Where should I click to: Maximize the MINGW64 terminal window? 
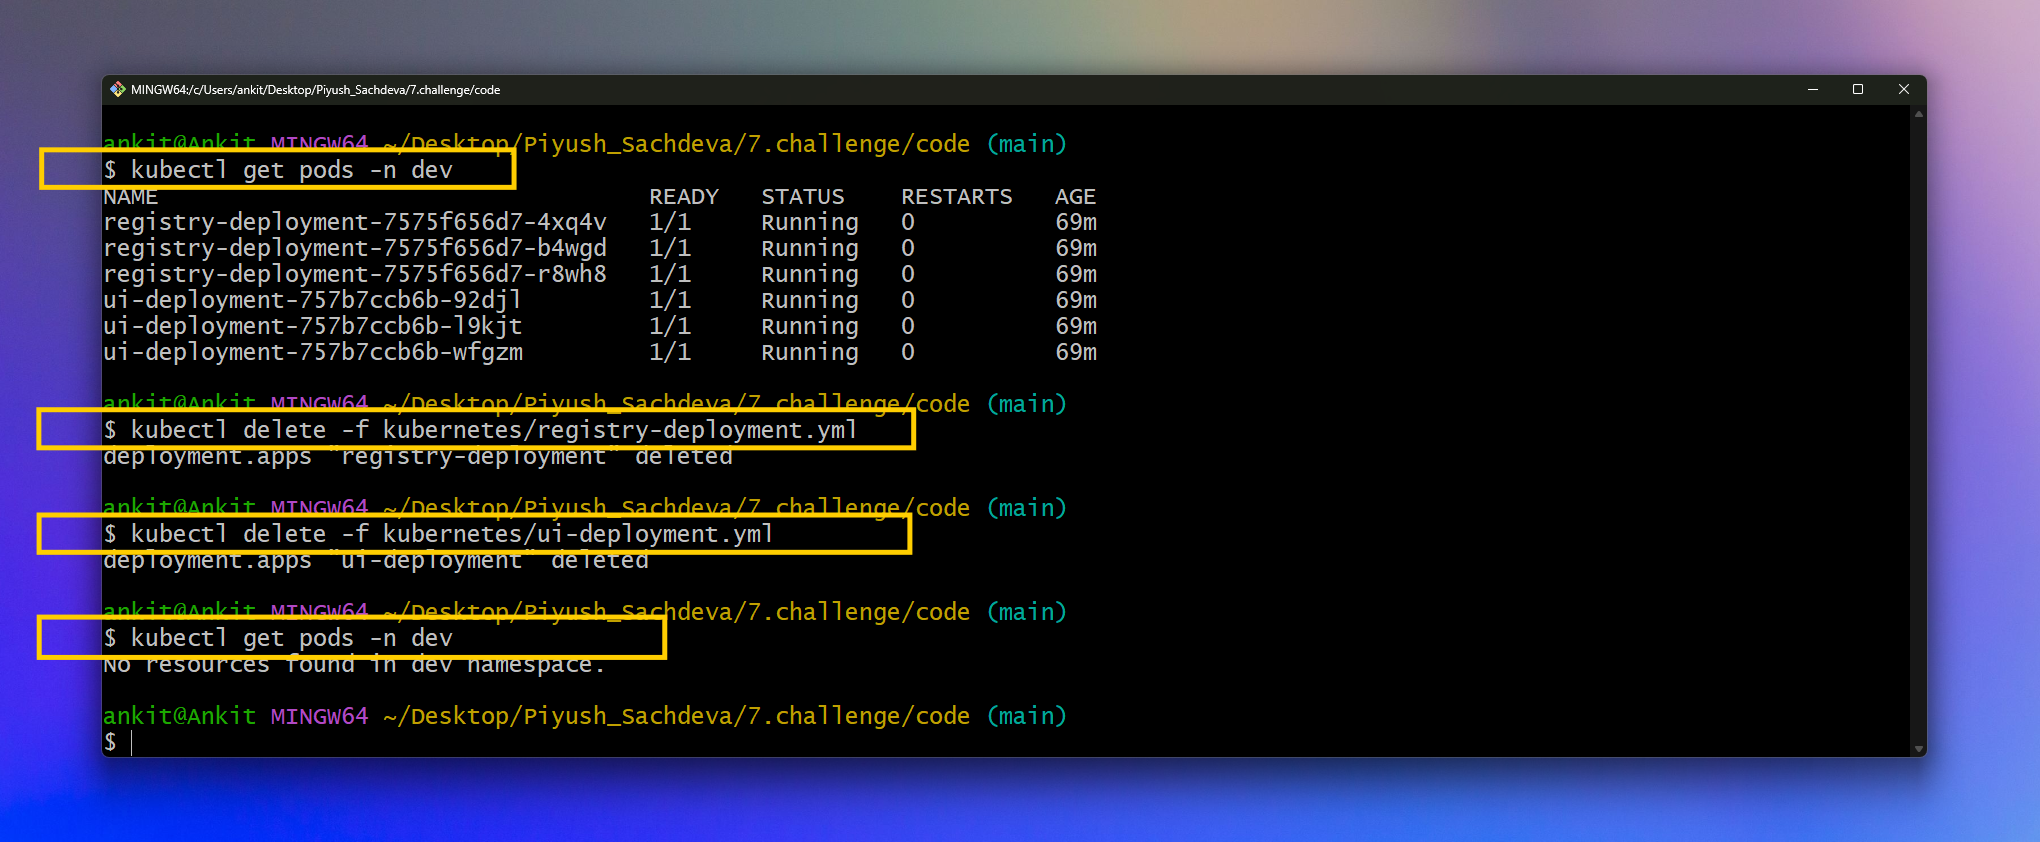point(1858,89)
